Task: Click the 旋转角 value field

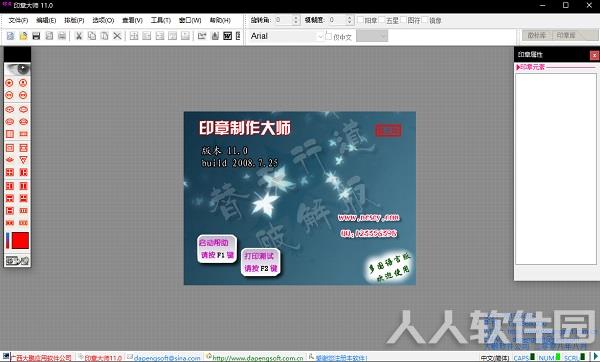Action: (x=283, y=20)
